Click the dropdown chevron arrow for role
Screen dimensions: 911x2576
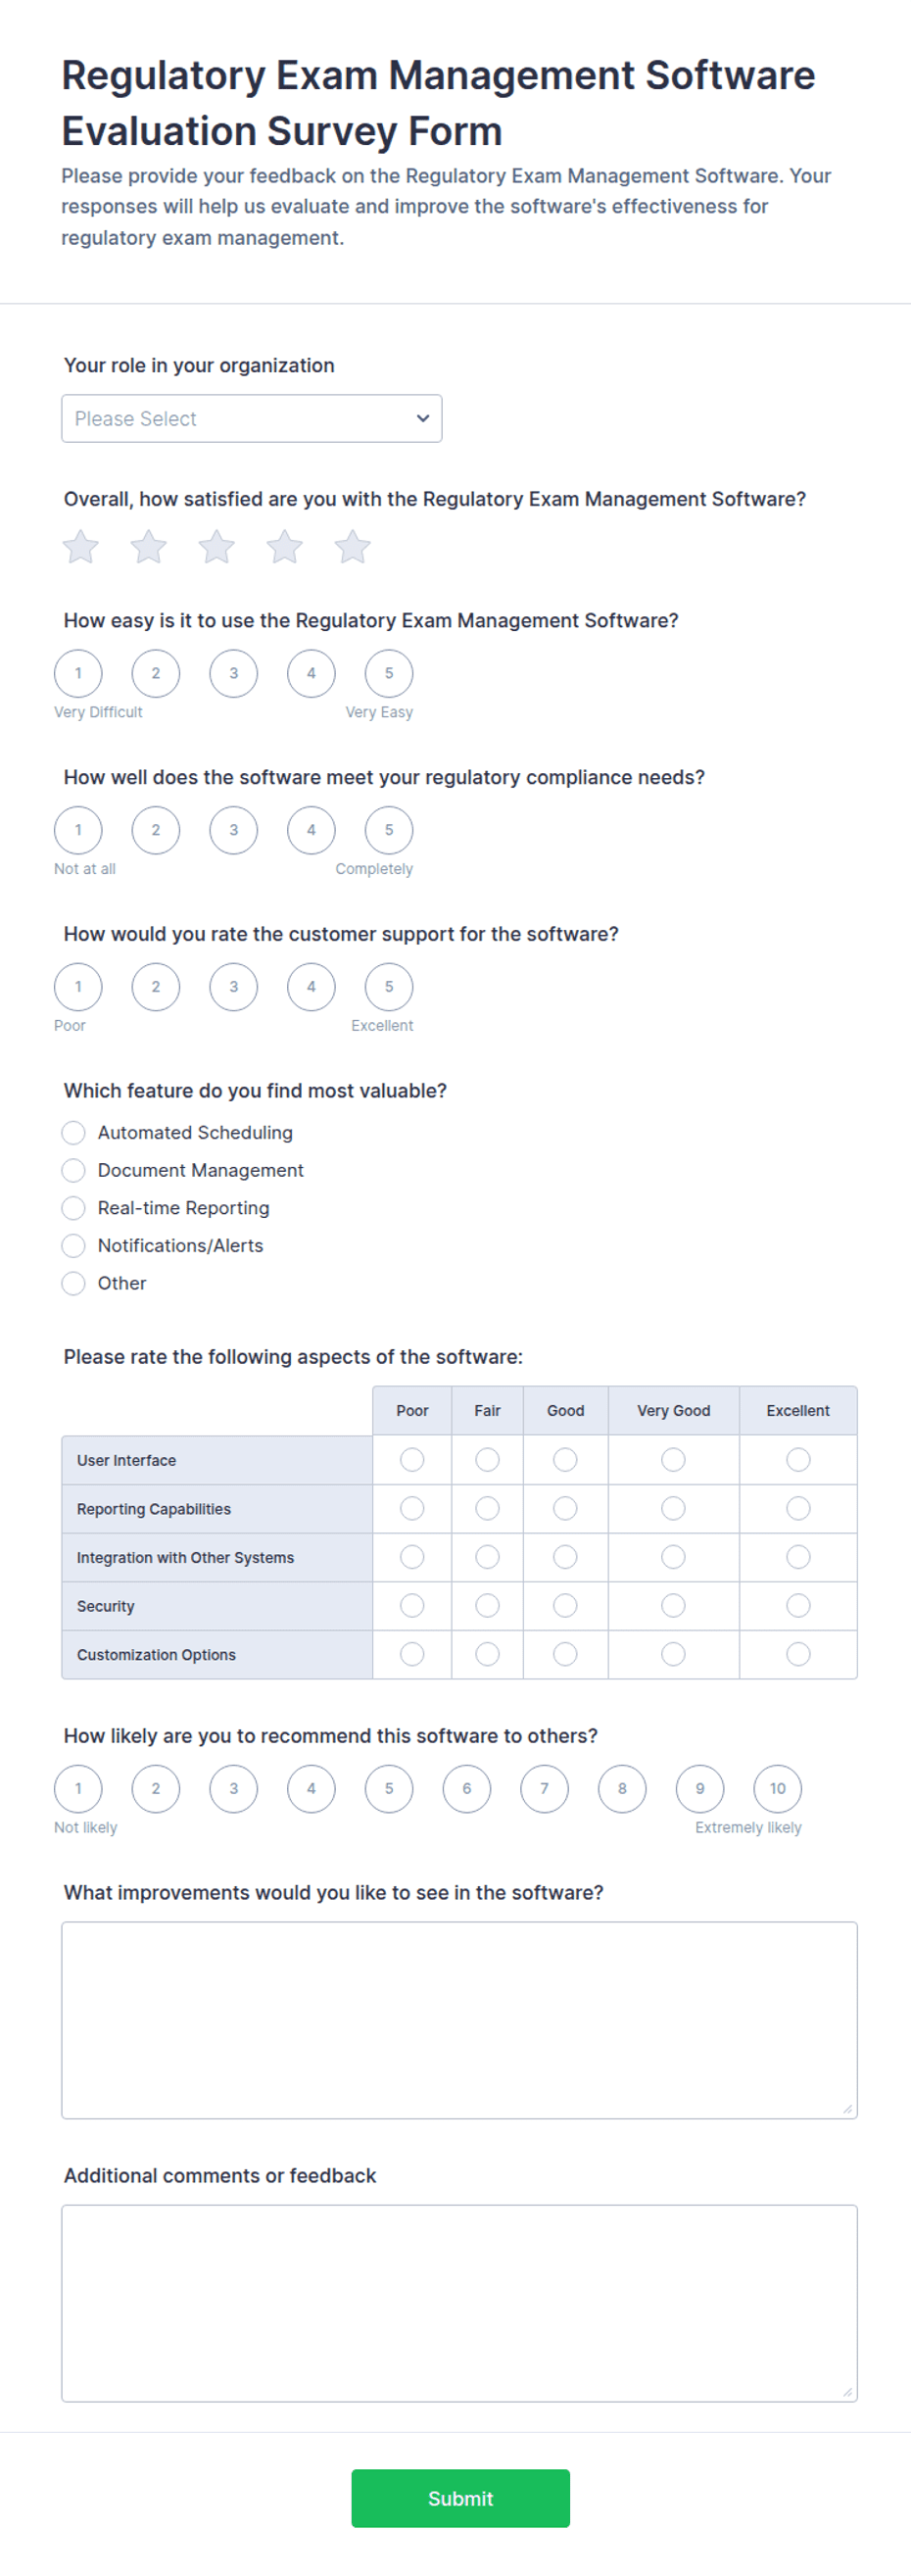click(x=423, y=419)
